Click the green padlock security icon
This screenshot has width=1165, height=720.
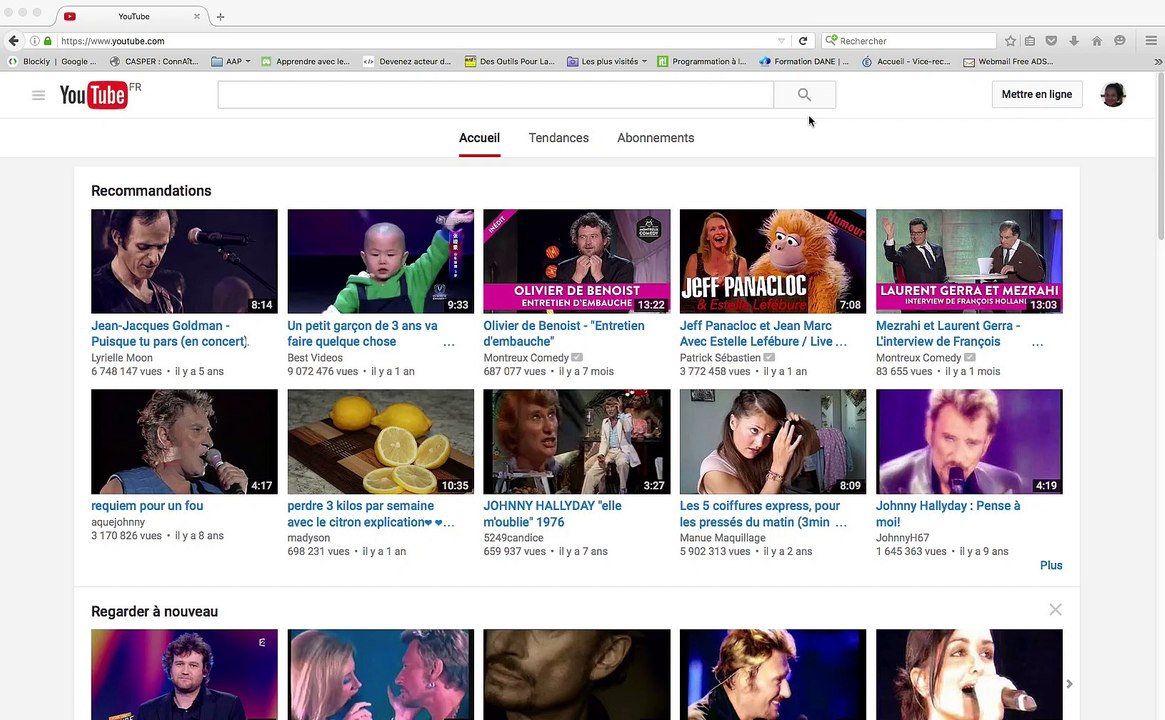click(x=48, y=41)
